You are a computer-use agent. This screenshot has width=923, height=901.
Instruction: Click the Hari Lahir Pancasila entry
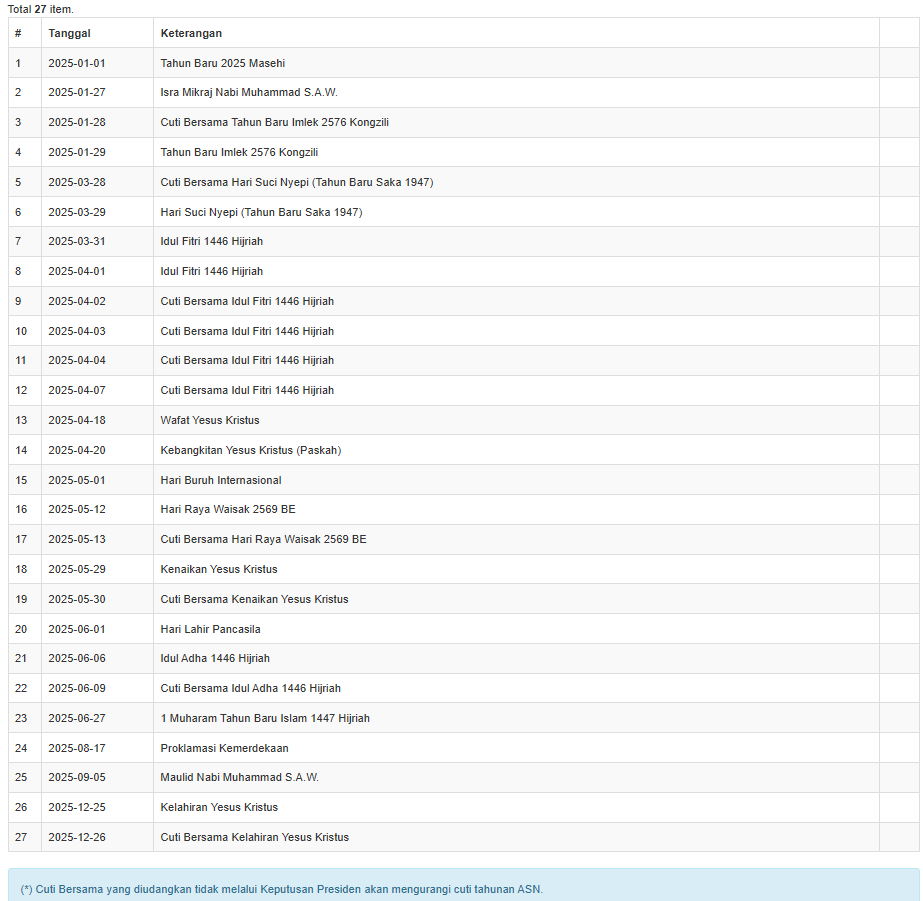tap(210, 629)
